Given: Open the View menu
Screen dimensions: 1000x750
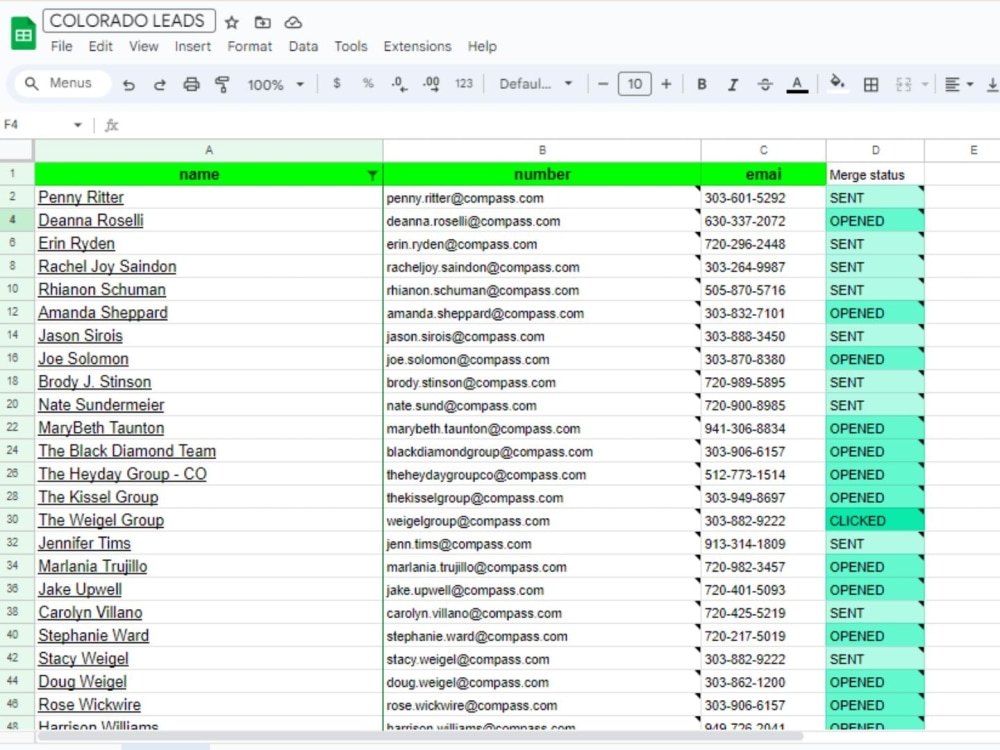Looking at the screenshot, I should click(x=143, y=47).
